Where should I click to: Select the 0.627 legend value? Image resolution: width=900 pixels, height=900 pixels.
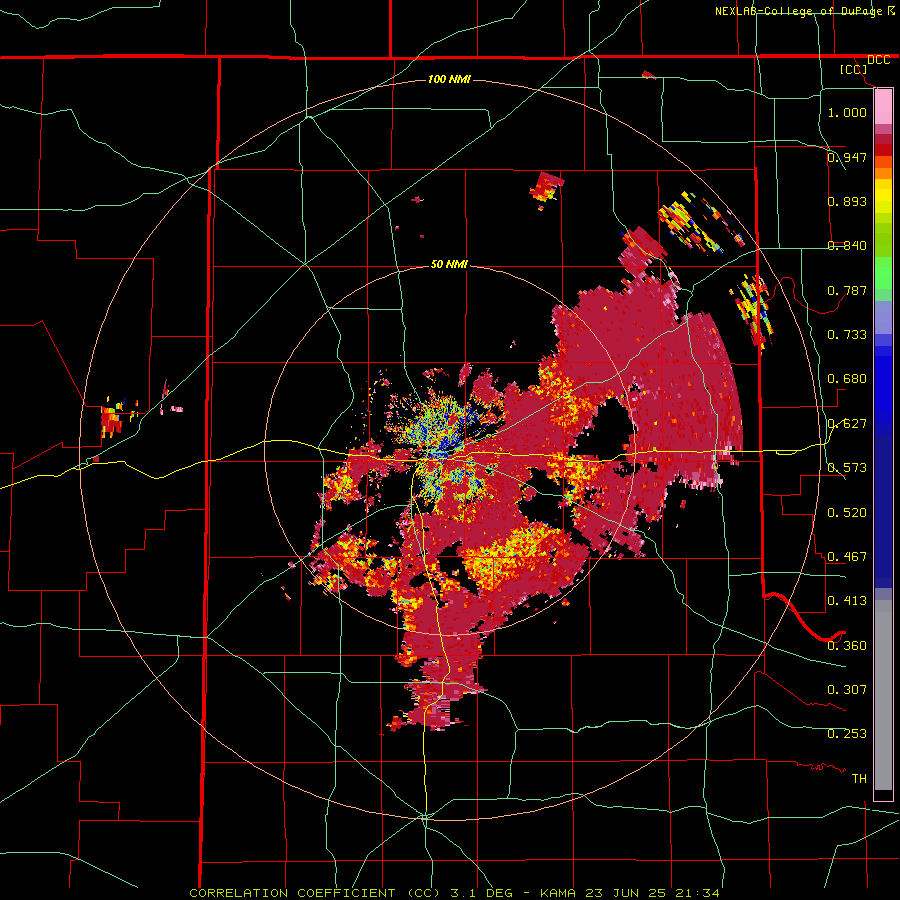tap(847, 424)
